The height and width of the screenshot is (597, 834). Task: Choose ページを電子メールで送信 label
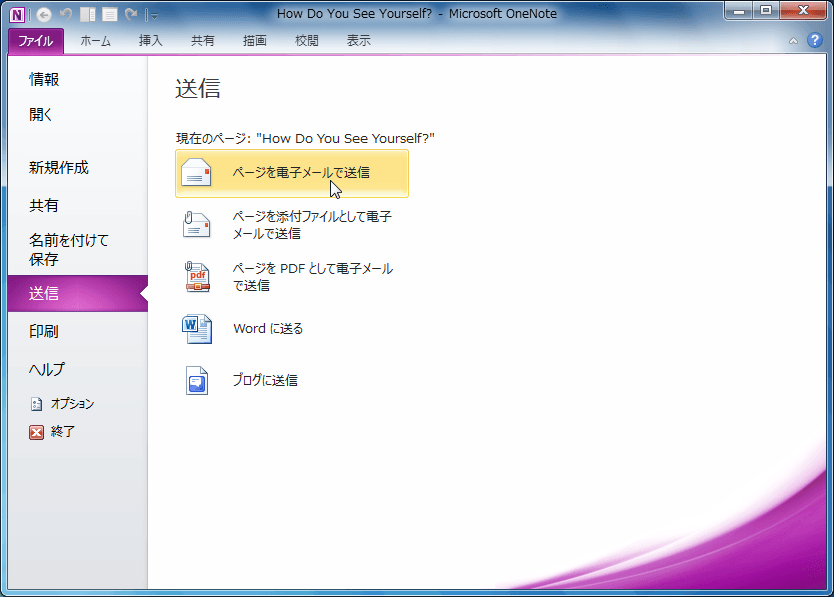point(301,173)
